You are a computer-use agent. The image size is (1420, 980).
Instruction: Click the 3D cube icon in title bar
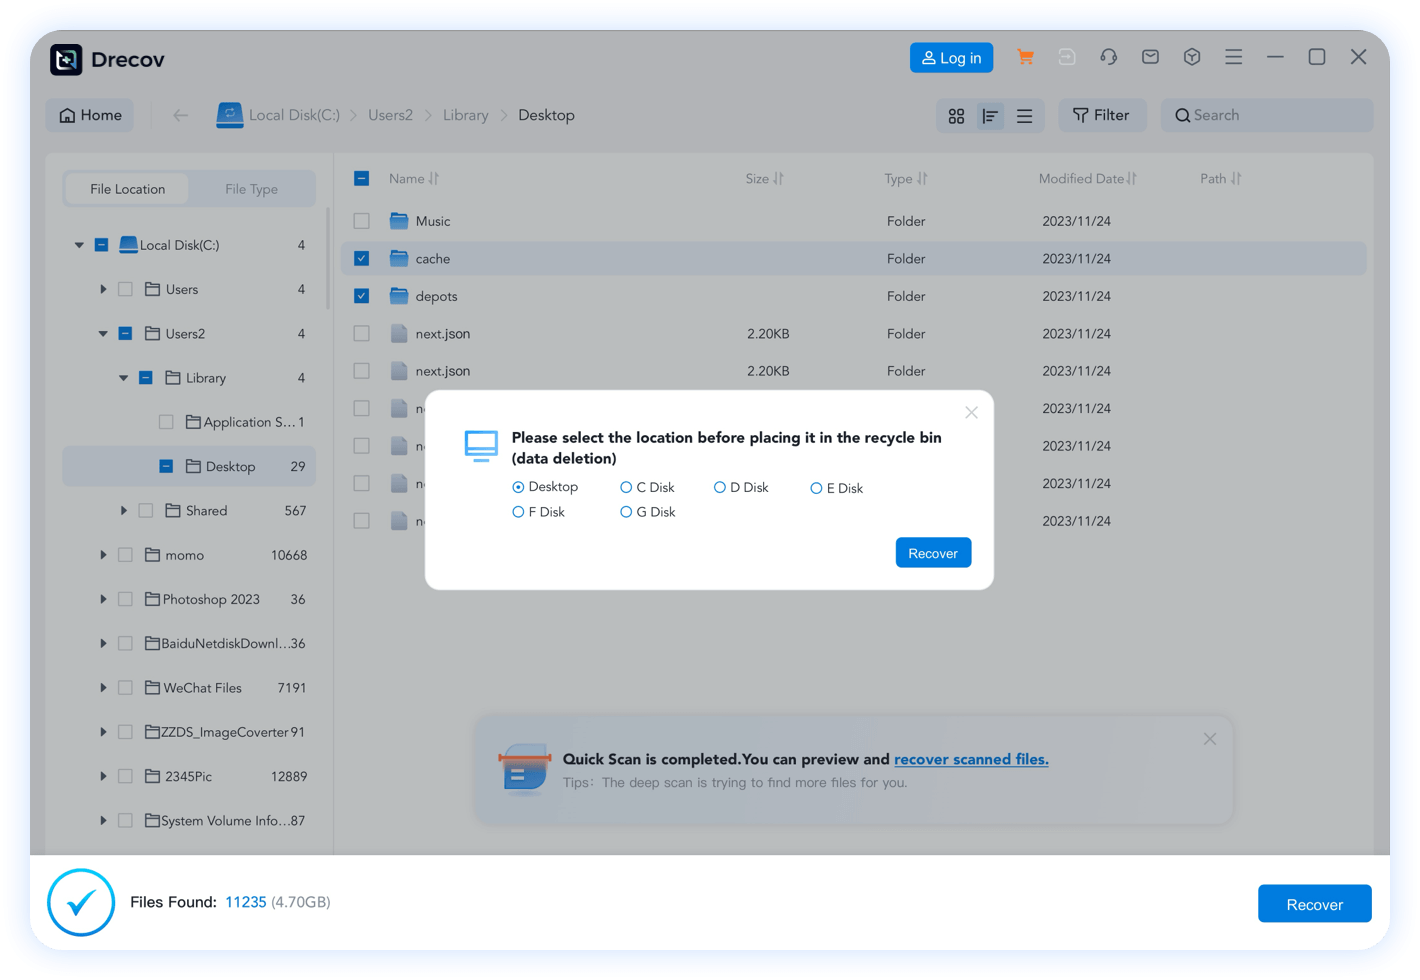click(1192, 57)
